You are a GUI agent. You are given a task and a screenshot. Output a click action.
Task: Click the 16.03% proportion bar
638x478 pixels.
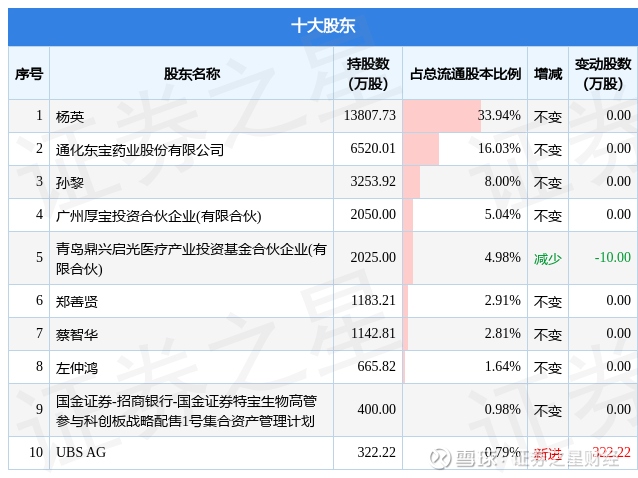[421, 149]
